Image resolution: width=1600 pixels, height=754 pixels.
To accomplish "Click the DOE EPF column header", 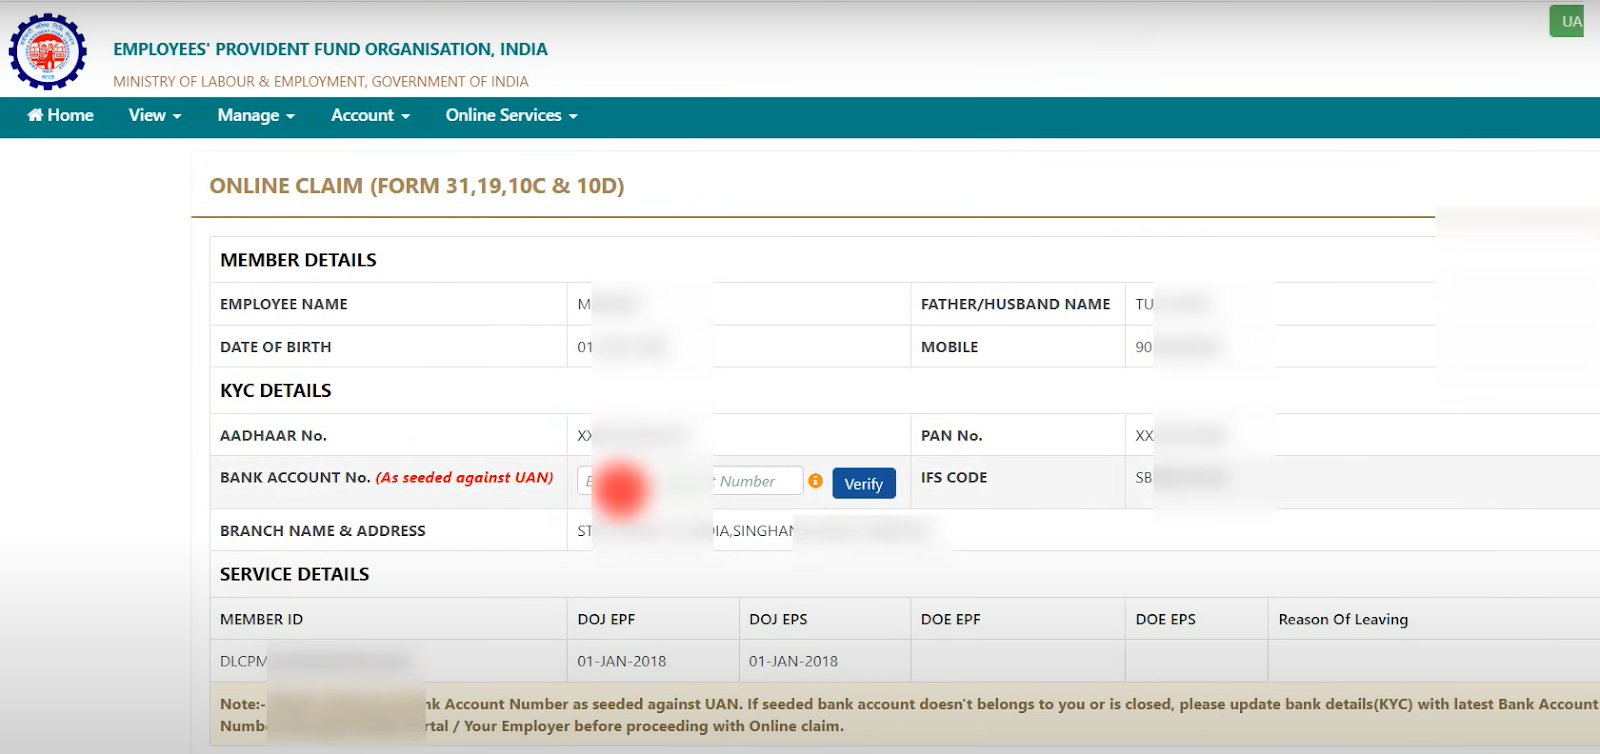I will point(951,619).
